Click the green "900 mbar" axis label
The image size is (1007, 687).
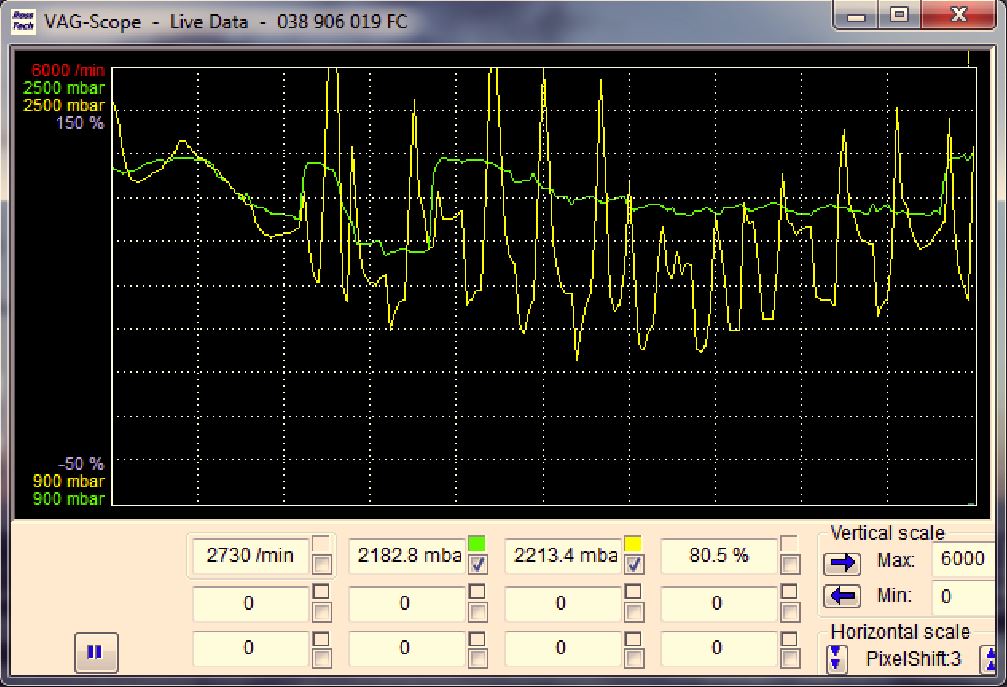[69, 498]
